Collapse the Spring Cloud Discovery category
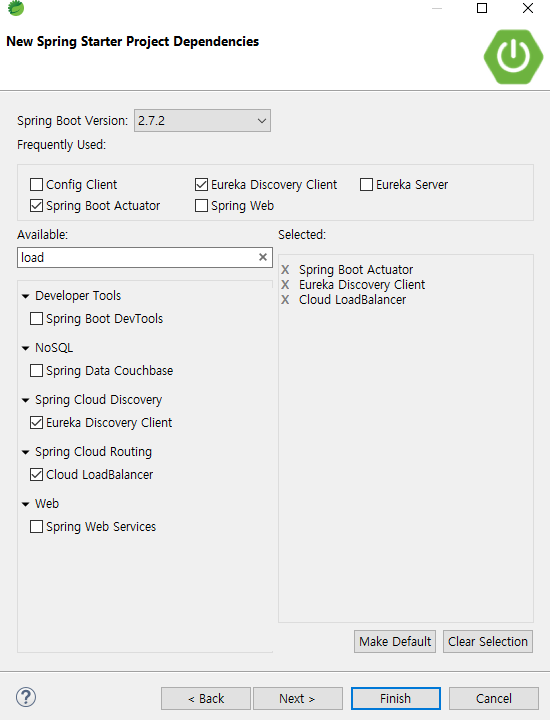Screen dimensions: 550x720 (25, 400)
